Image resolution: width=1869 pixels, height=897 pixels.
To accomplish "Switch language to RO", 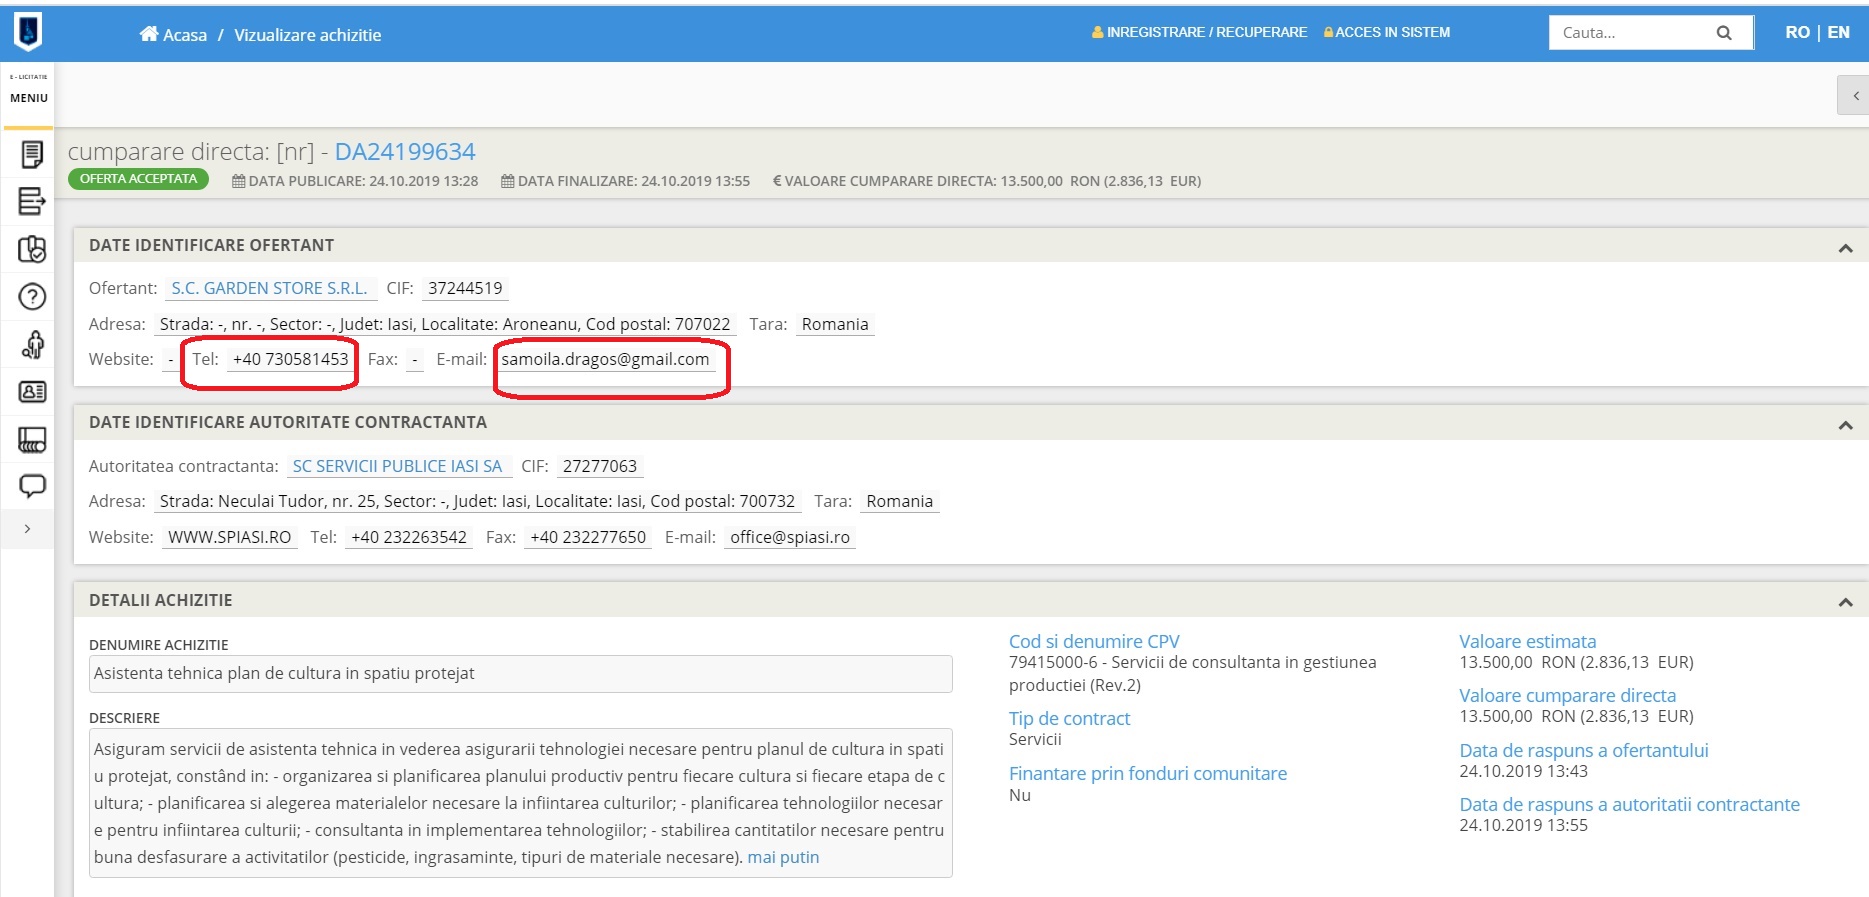I will pos(1797,32).
